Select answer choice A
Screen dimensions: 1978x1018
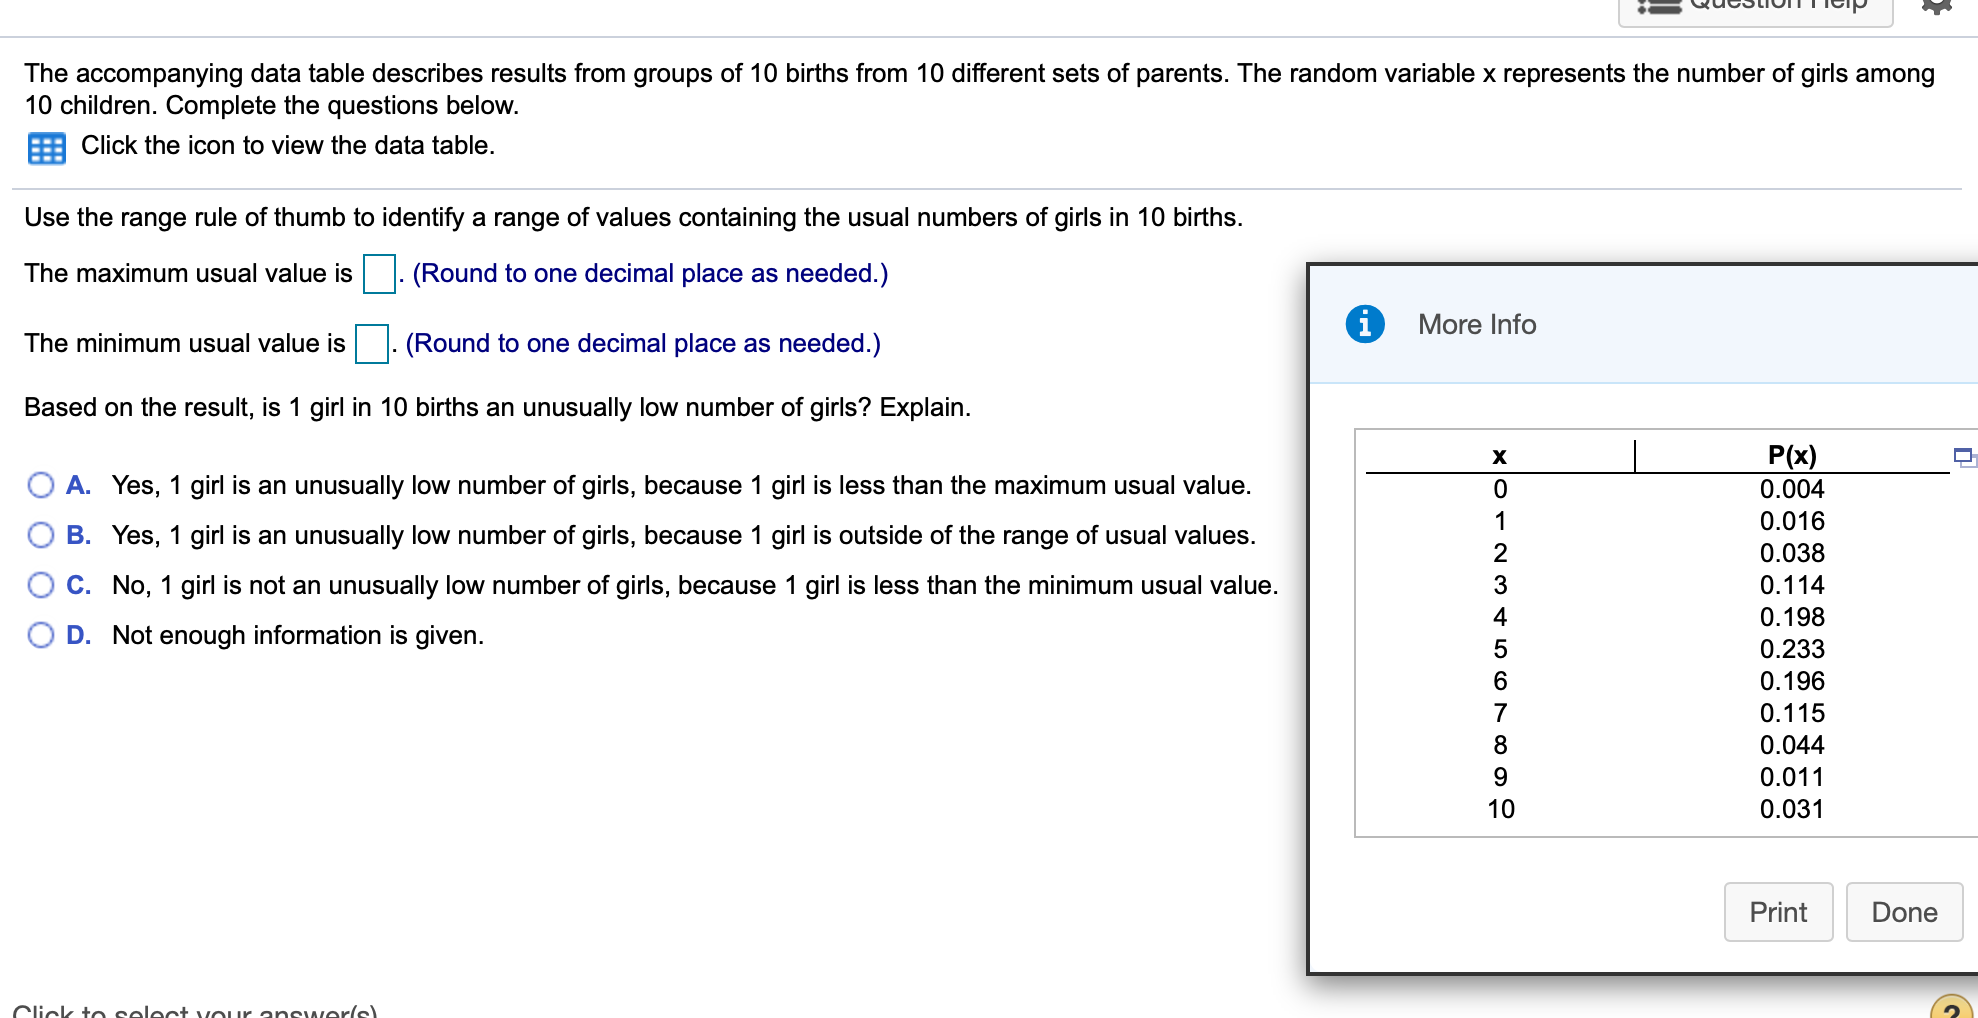[x=40, y=484]
